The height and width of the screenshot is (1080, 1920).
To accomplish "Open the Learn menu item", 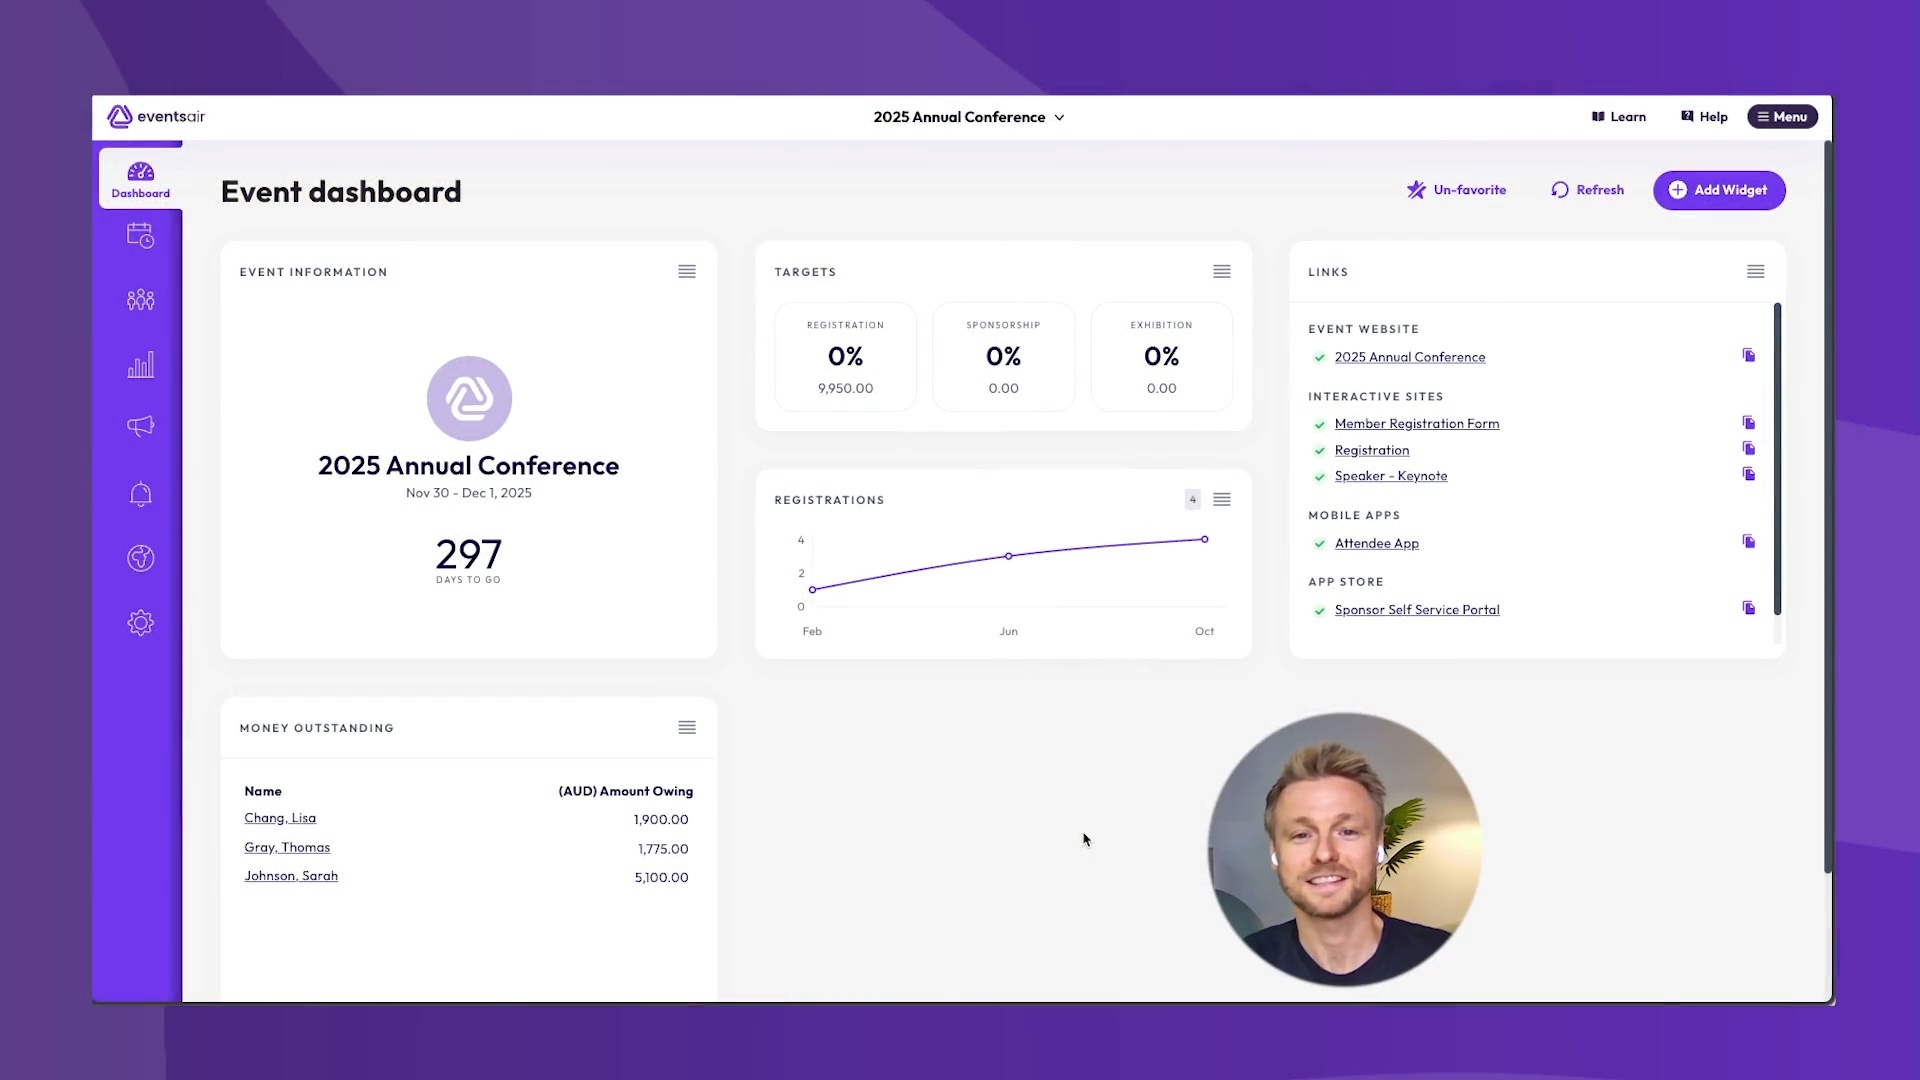I will point(1619,117).
